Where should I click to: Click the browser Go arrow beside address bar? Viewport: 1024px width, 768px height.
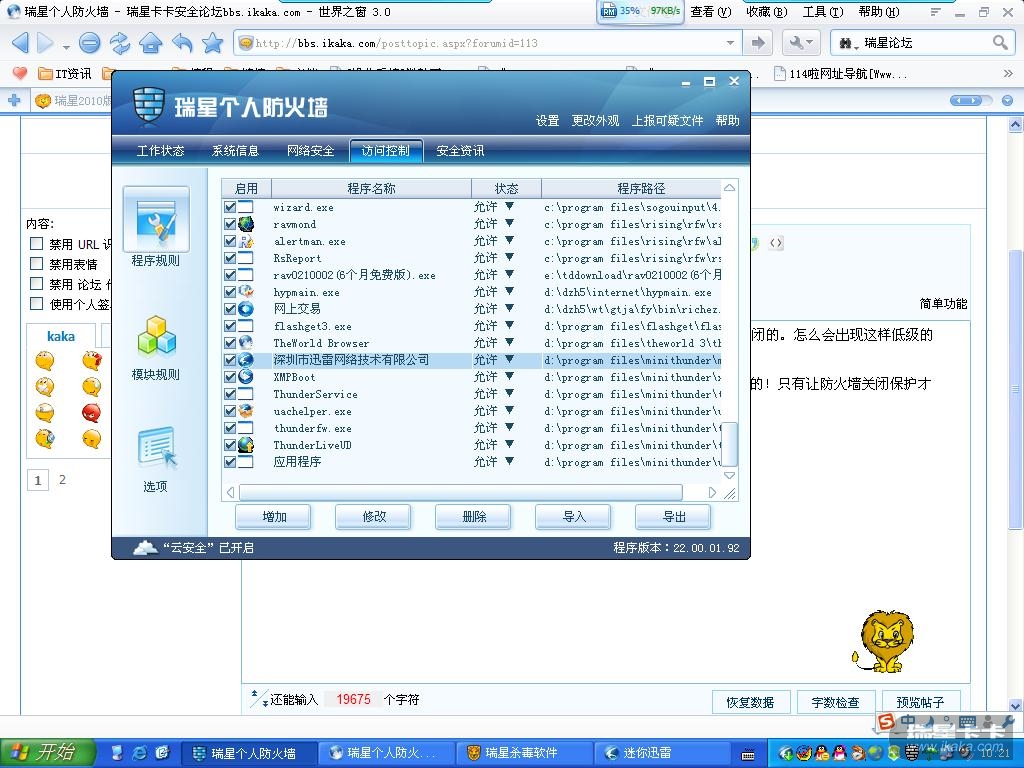758,43
